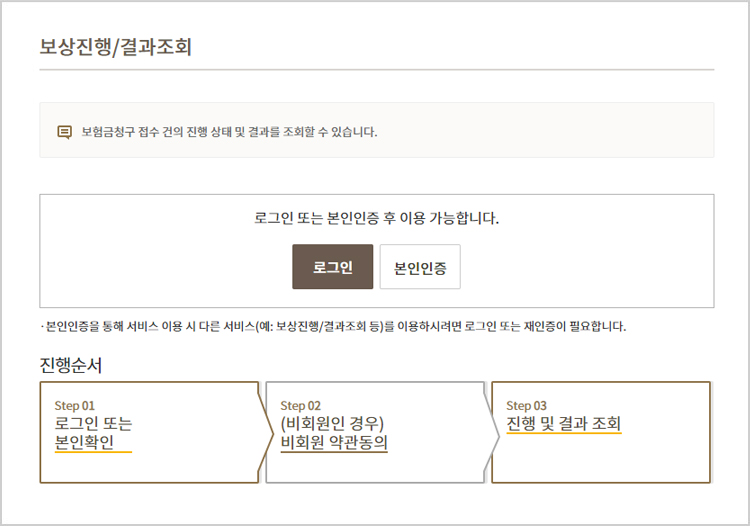The height and width of the screenshot is (526, 750).
Task: Click the (비회원인 경우) text
Action: pyautogui.click(x=332, y=423)
